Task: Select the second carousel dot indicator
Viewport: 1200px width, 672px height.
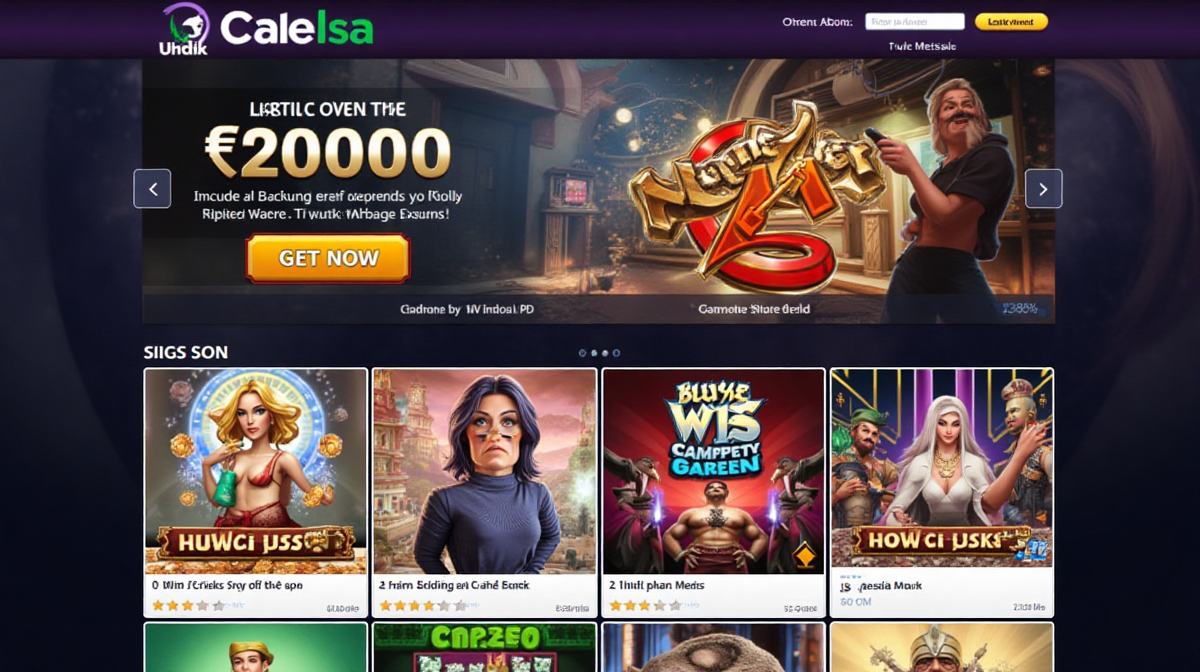Action: click(594, 353)
